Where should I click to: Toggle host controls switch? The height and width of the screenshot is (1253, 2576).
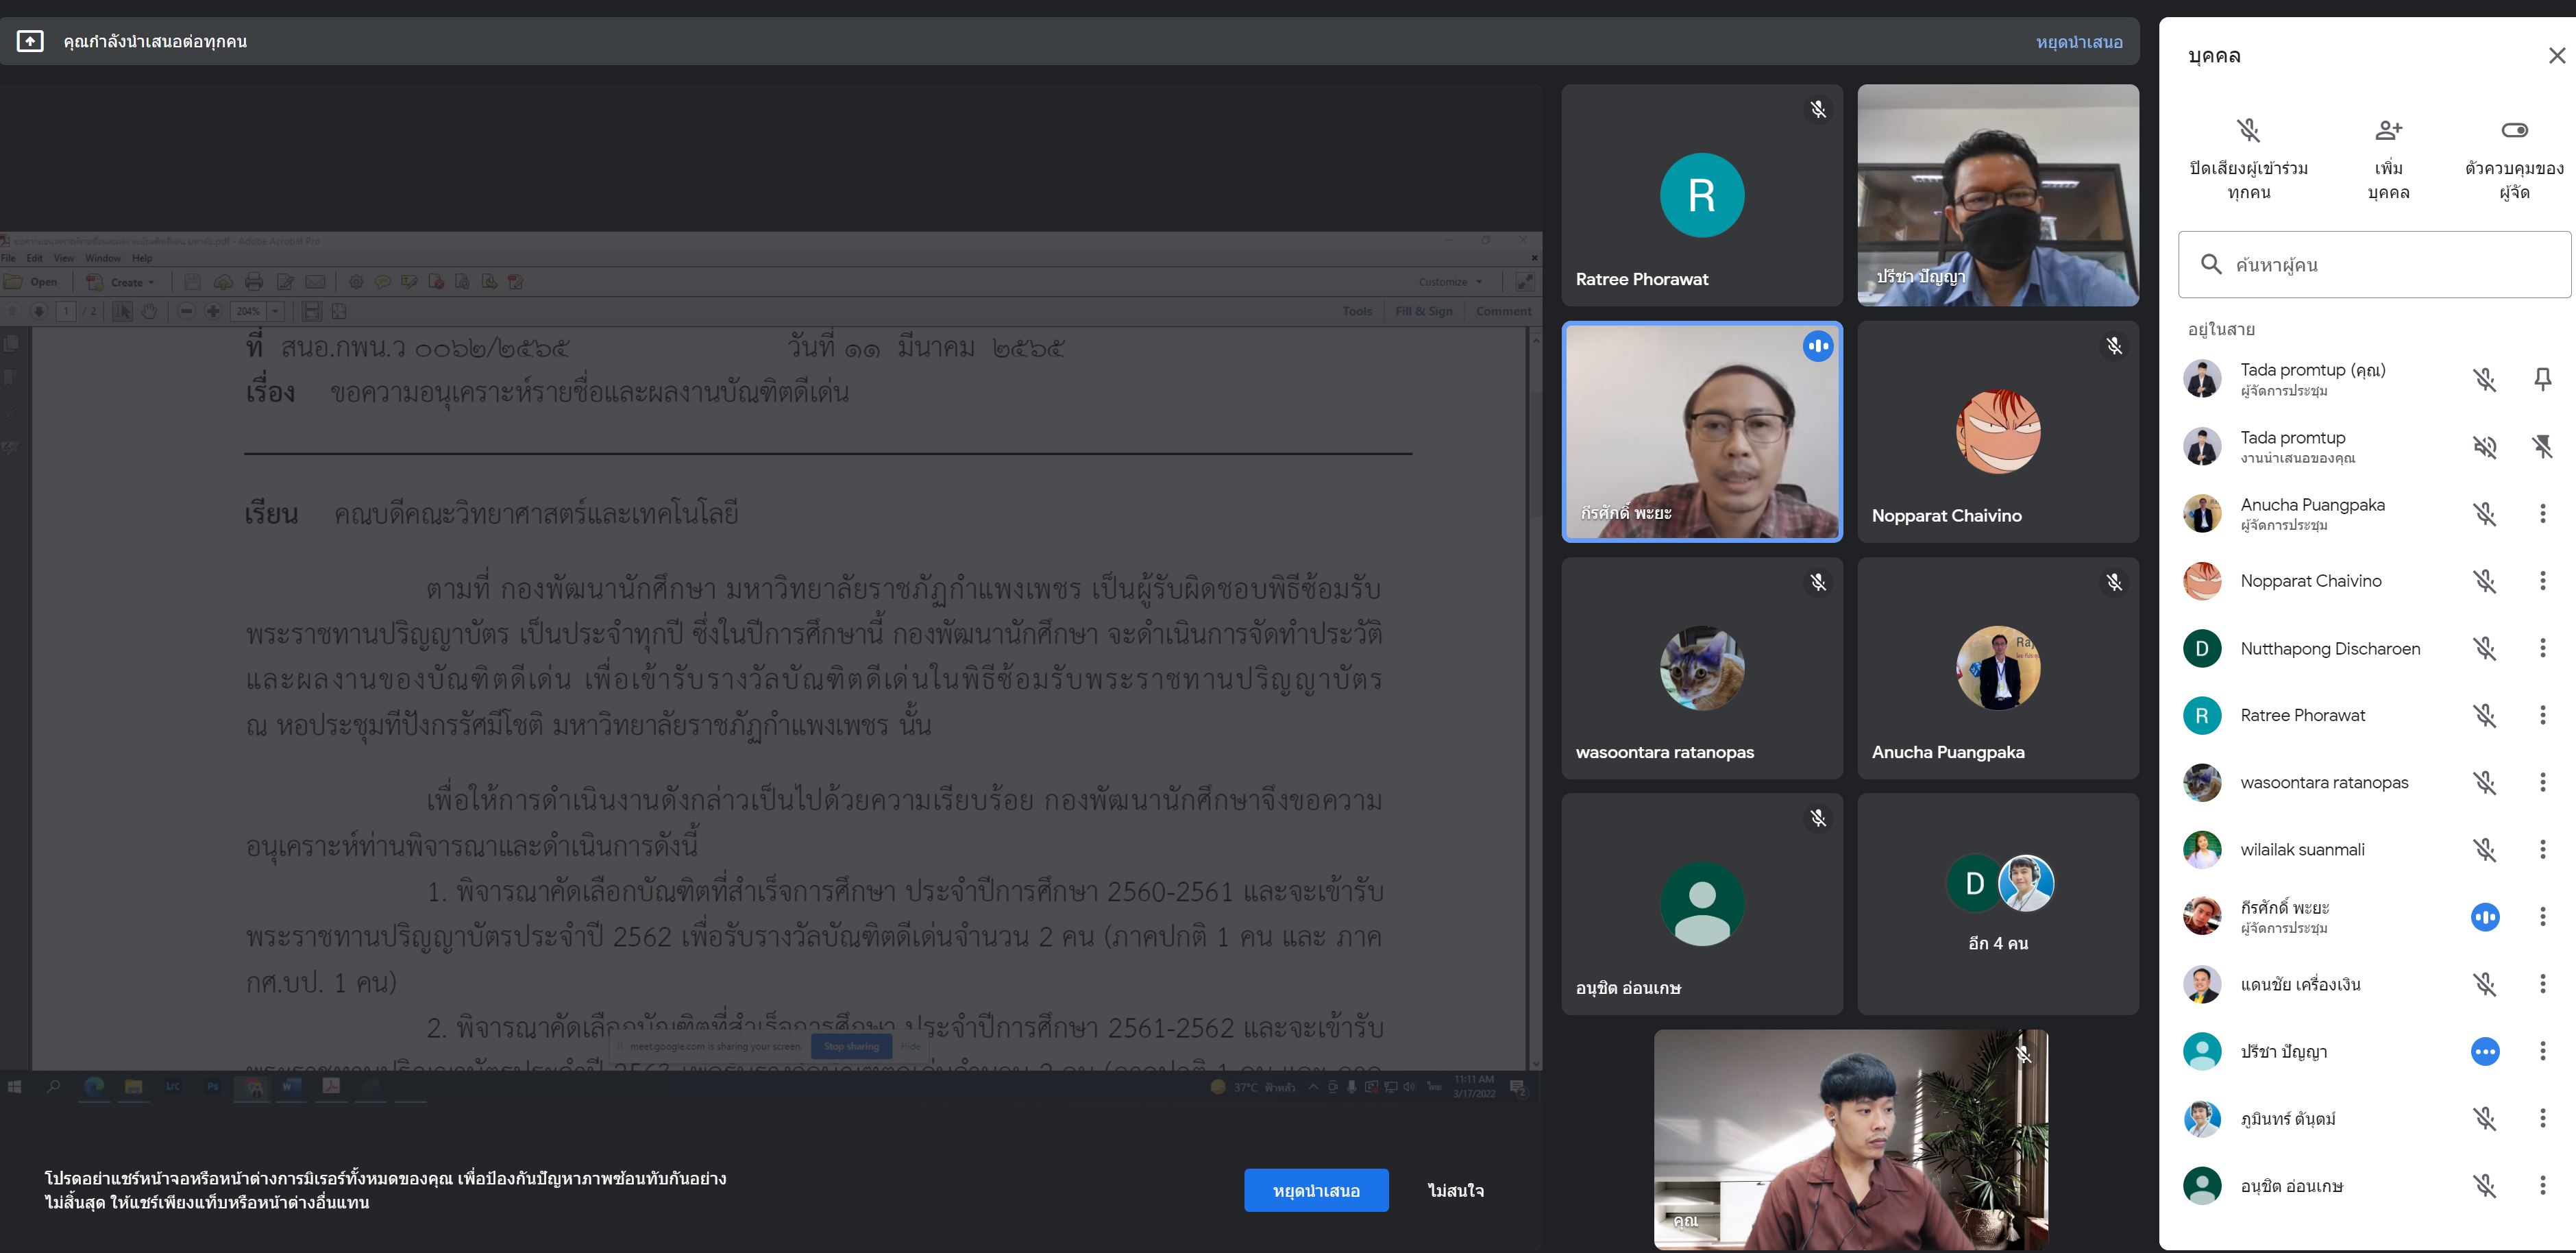[2514, 130]
